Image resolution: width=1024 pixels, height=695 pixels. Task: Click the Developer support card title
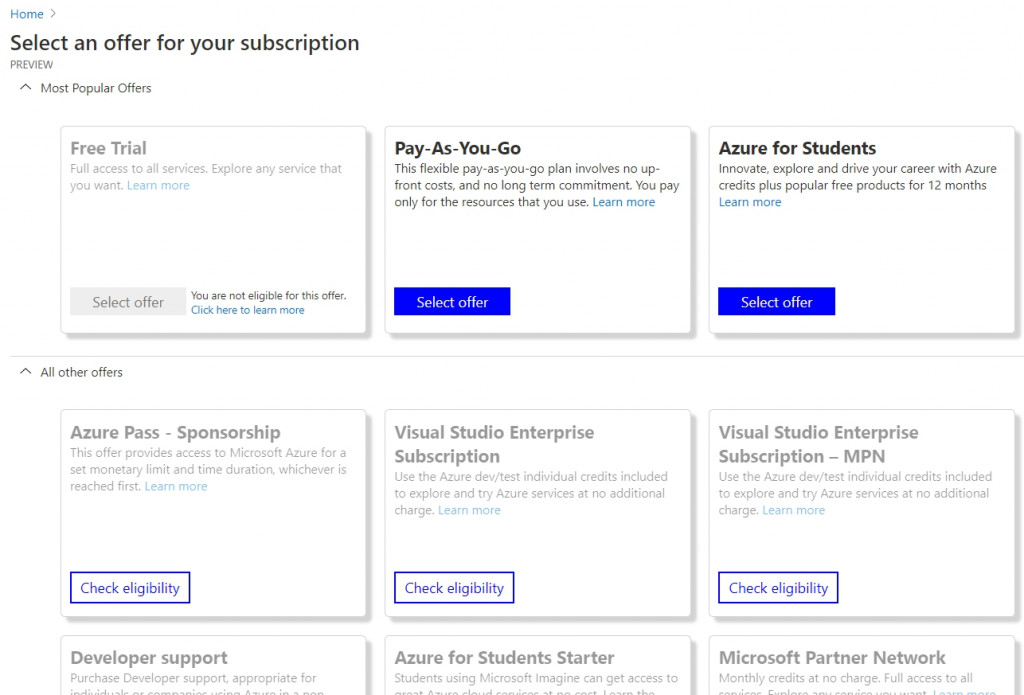tap(149, 658)
